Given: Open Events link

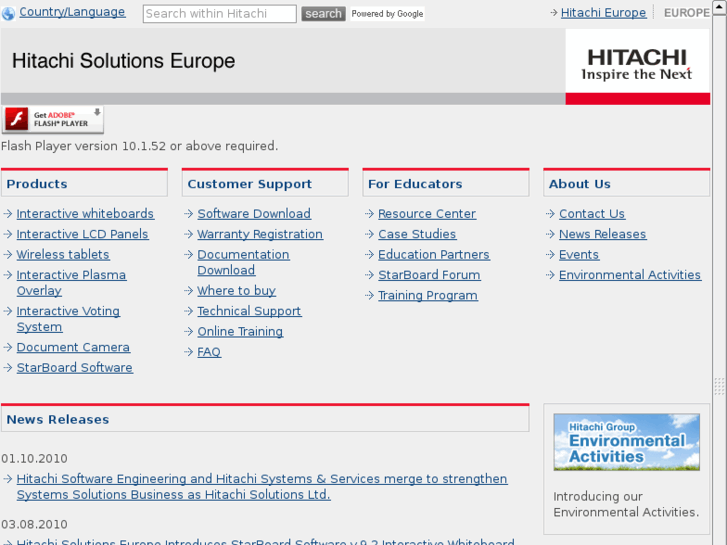Looking at the screenshot, I should pyautogui.click(x=579, y=255).
